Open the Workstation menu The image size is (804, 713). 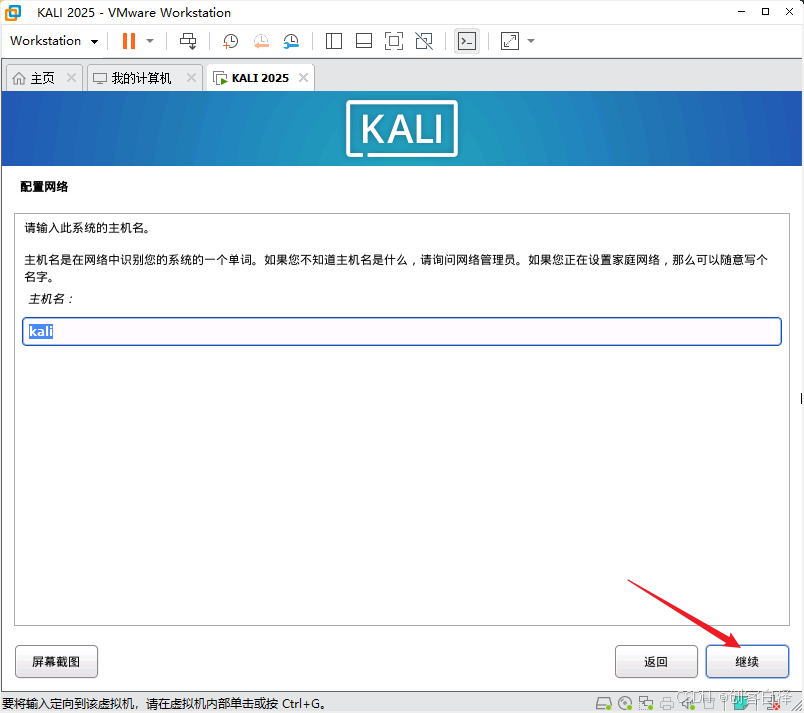click(x=53, y=41)
